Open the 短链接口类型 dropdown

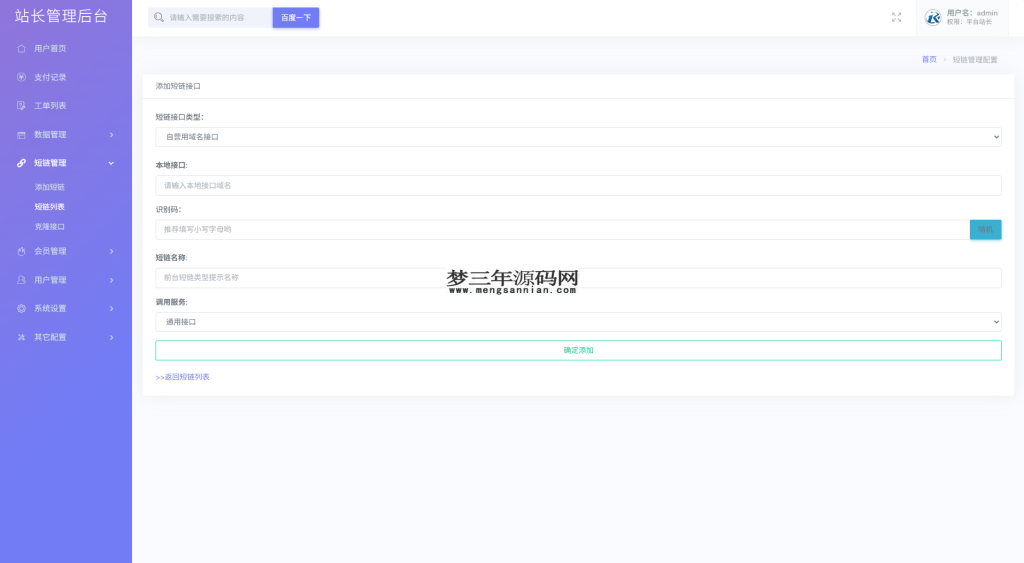(578, 137)
